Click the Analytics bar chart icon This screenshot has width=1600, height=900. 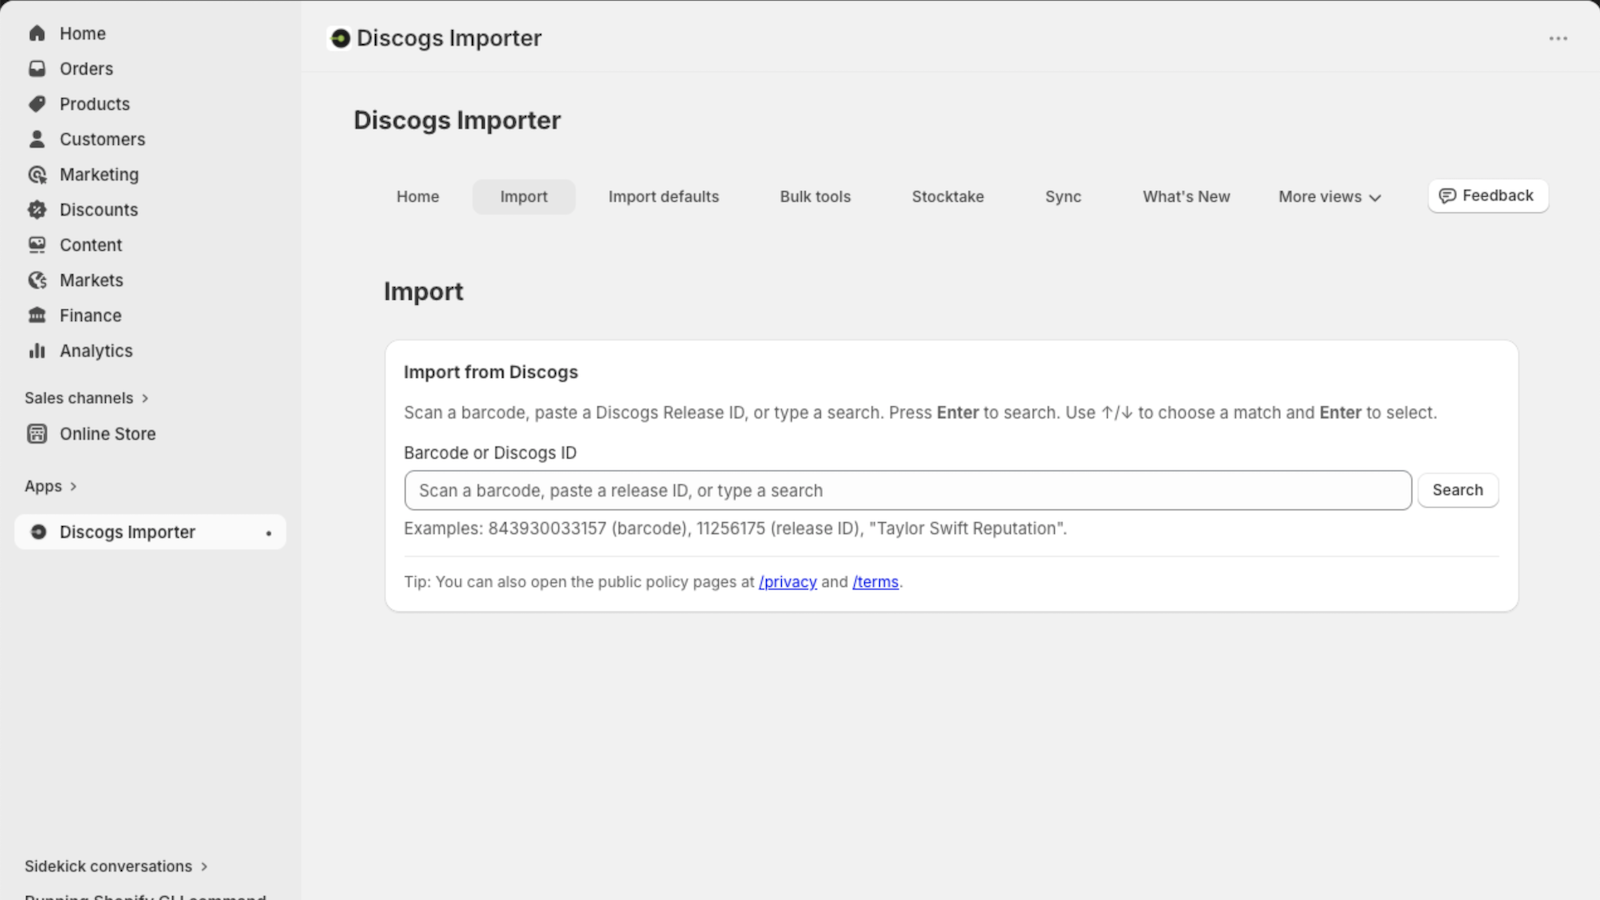pyautogui.click(x=37, y=351)
